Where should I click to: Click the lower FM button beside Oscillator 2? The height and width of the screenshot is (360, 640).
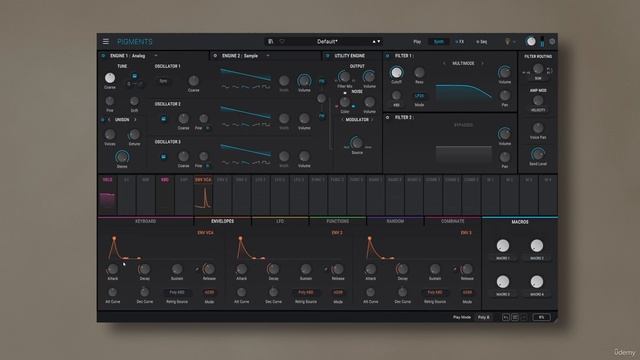[x=322, y=116]
